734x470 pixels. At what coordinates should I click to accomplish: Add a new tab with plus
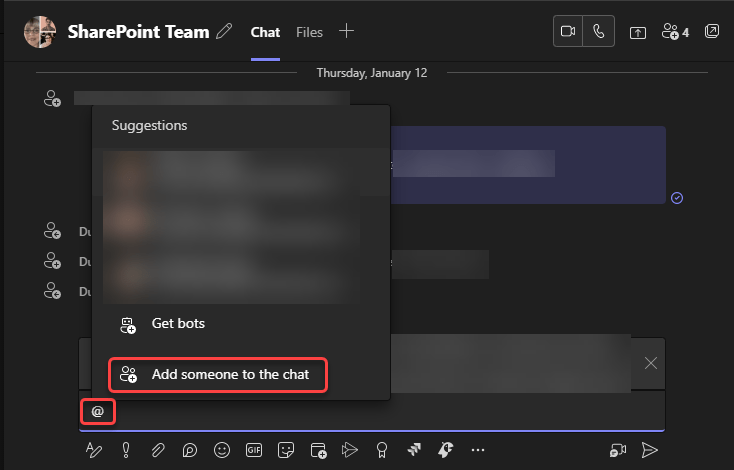tap(346, 31)
